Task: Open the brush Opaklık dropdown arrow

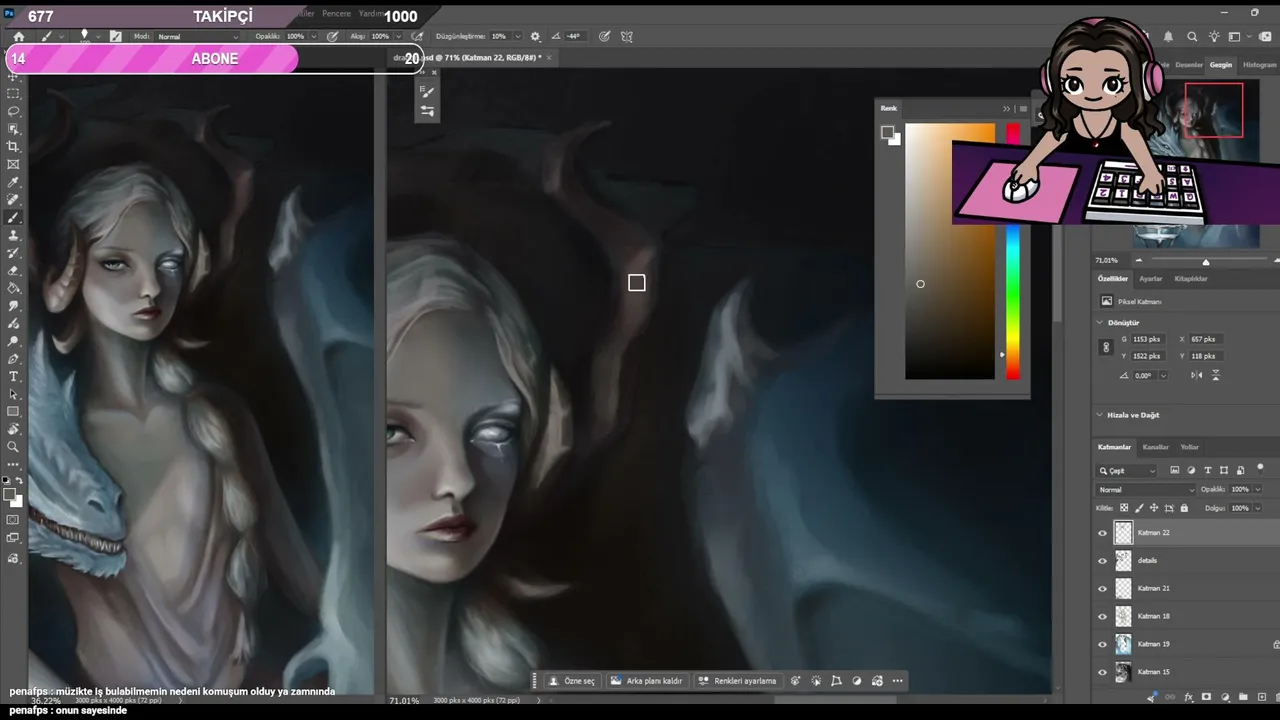Action: click(313, 36)
